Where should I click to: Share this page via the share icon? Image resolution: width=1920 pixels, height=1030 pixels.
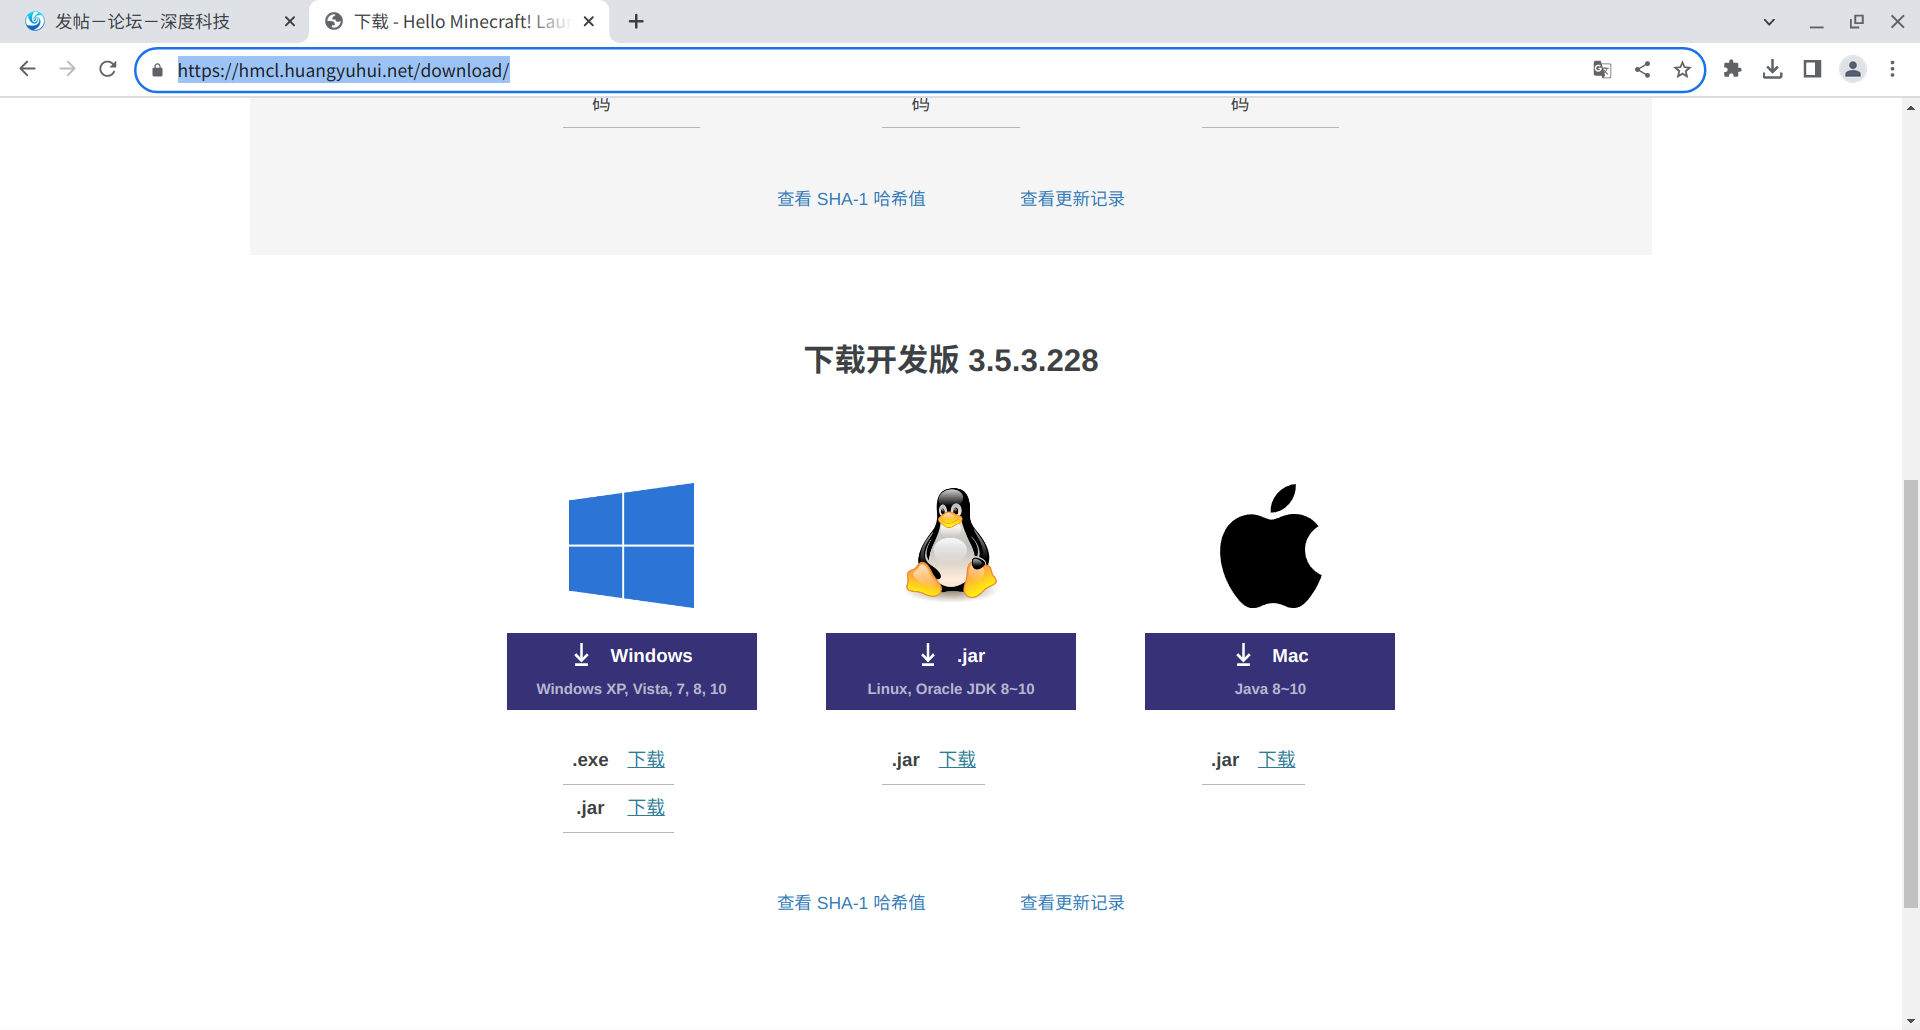[x=1642, y=69]
